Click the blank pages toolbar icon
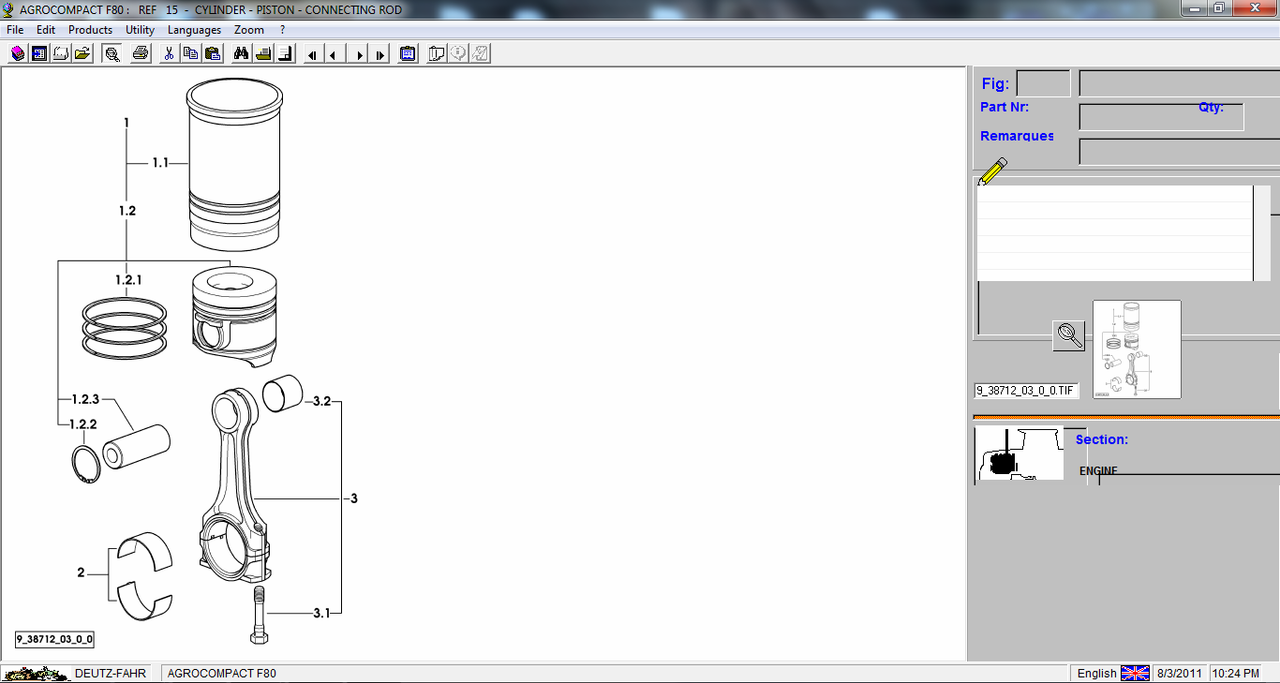Viewport: 1280px width, 683px height. point(61,54)
